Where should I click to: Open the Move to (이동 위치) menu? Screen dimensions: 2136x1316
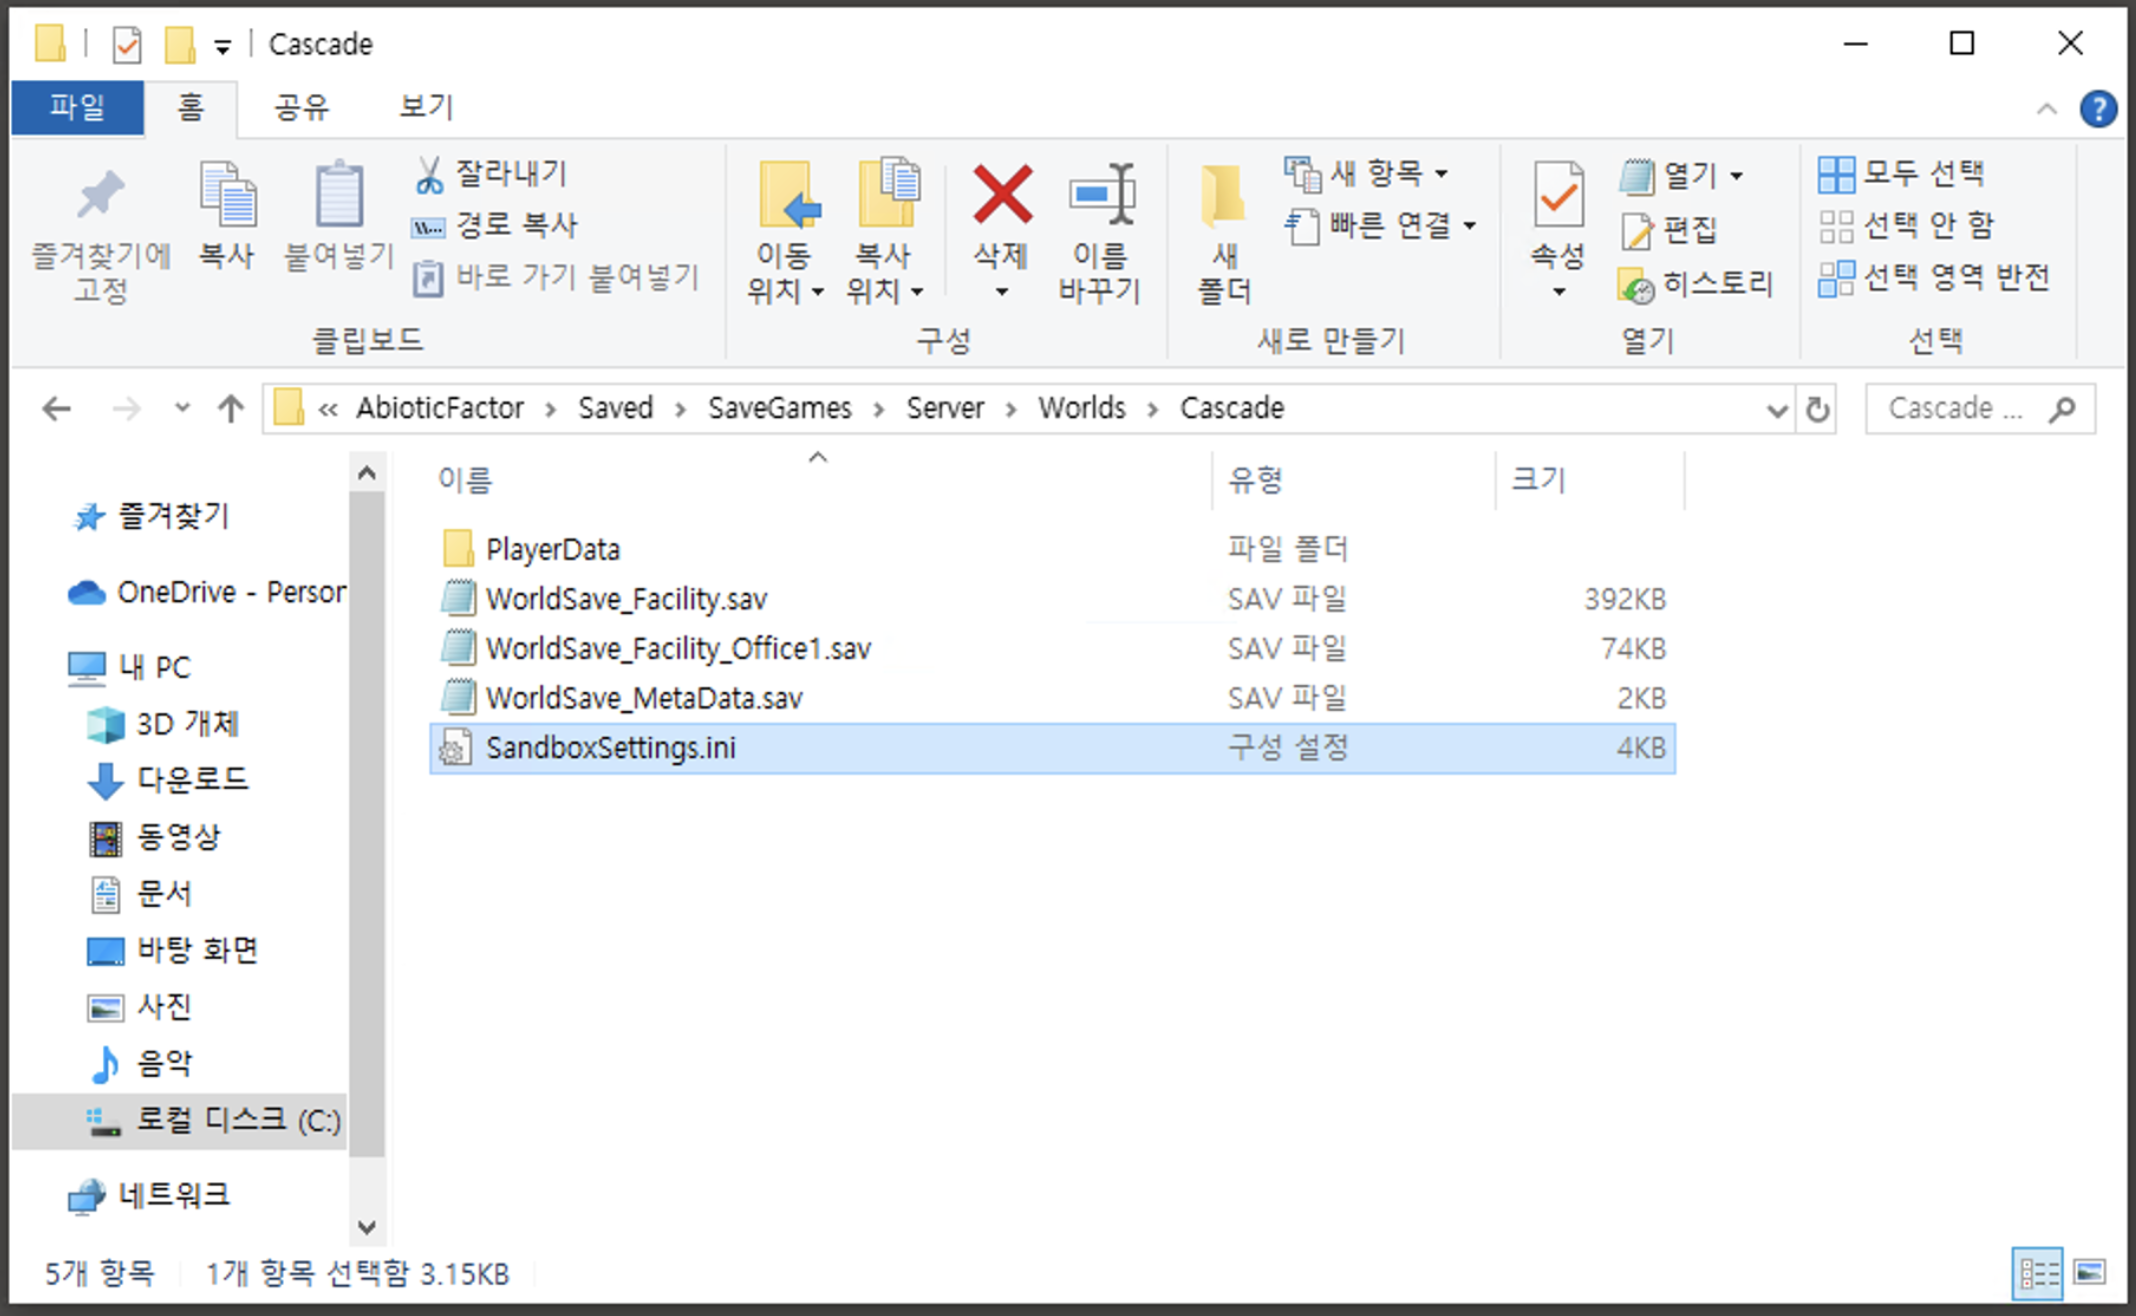(785, 232)
